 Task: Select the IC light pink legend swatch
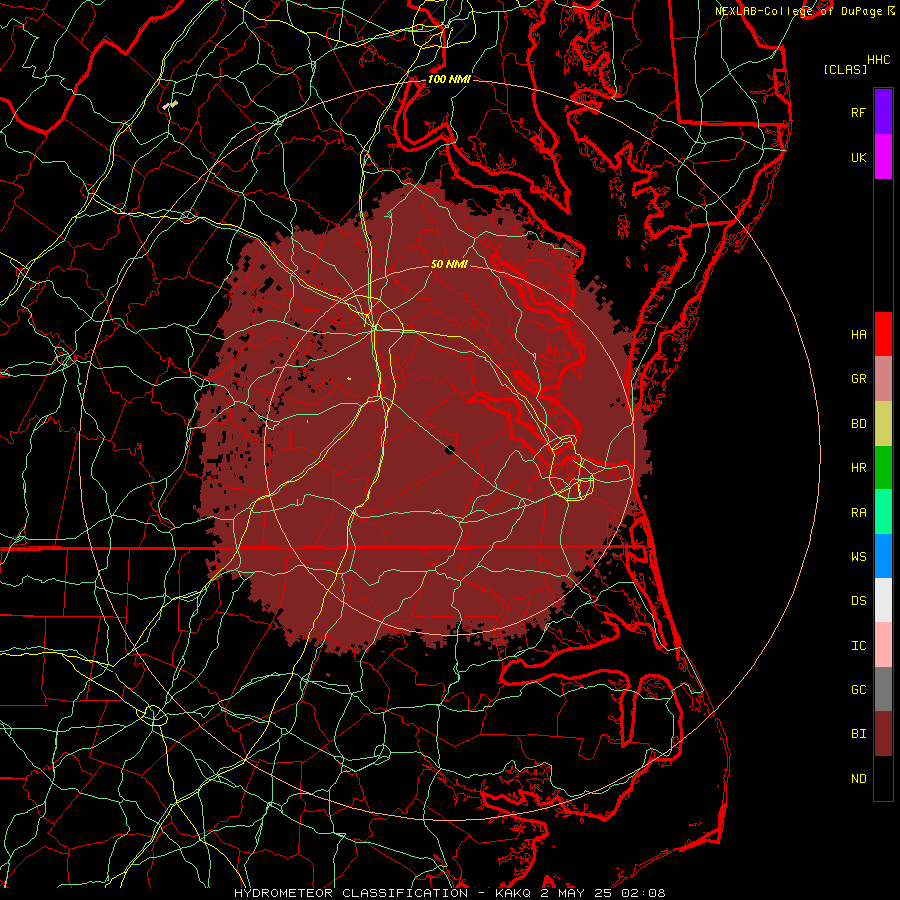[883, 645]
